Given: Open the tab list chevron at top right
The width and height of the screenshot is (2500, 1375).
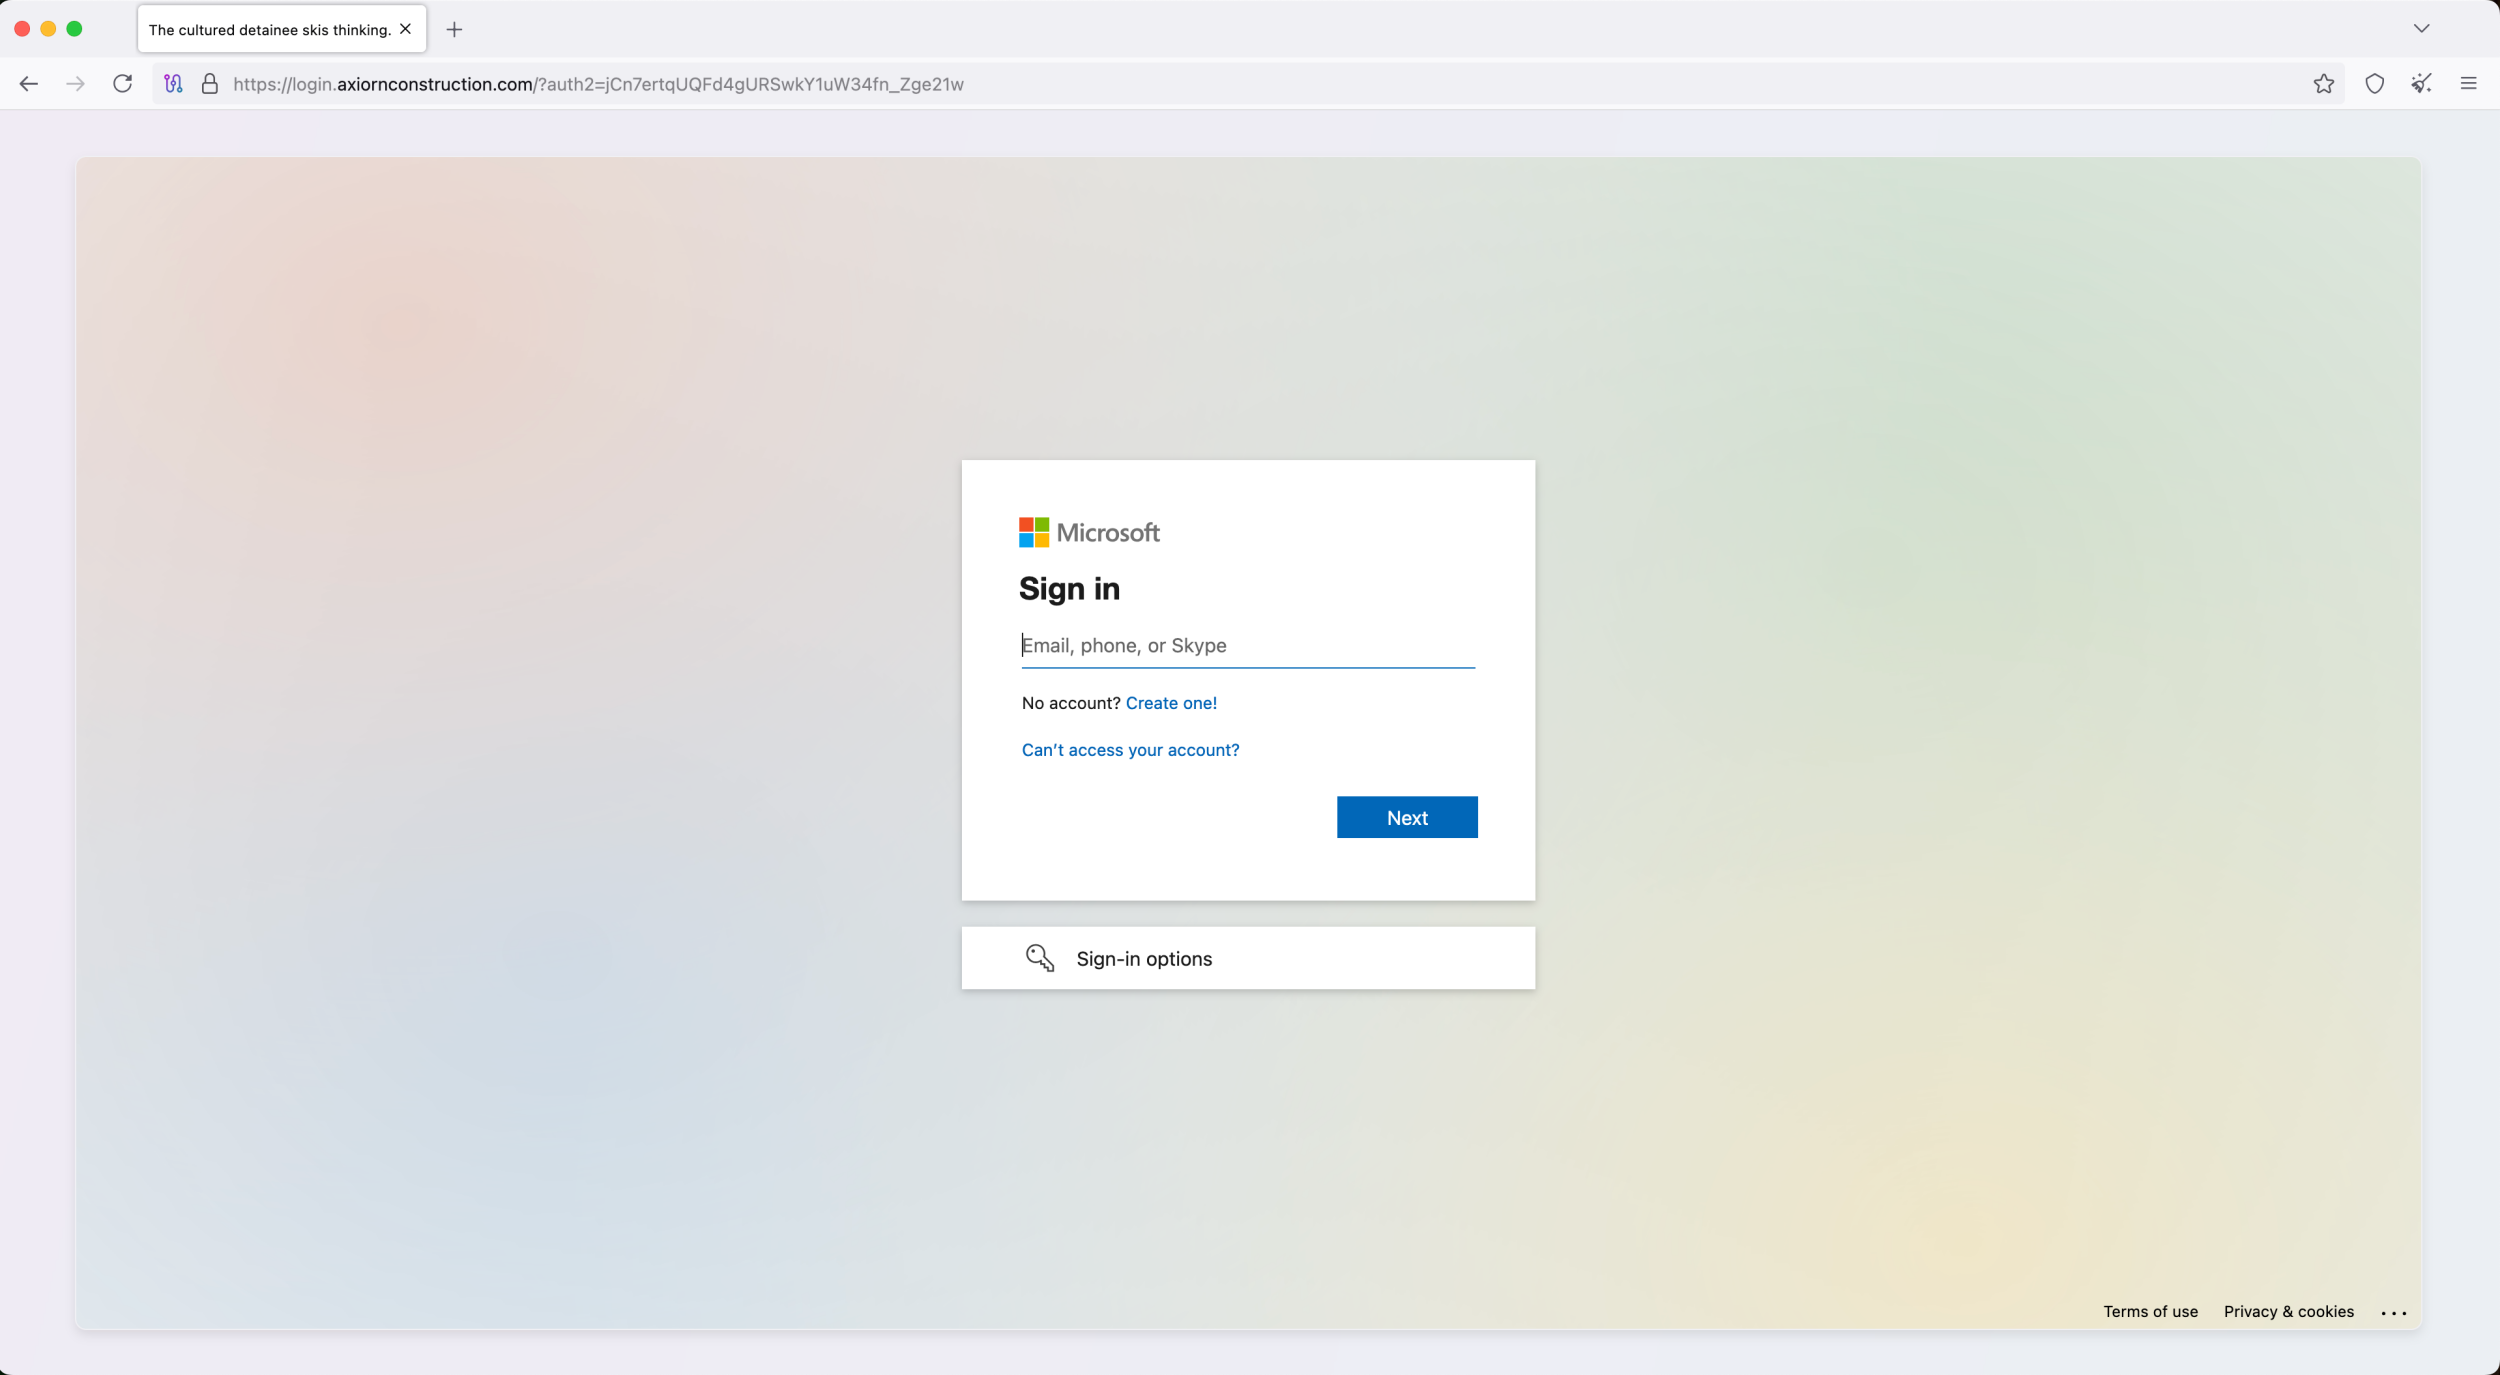Looking at the screenshot, I should pyautogui.click(x=2421, y=28).
